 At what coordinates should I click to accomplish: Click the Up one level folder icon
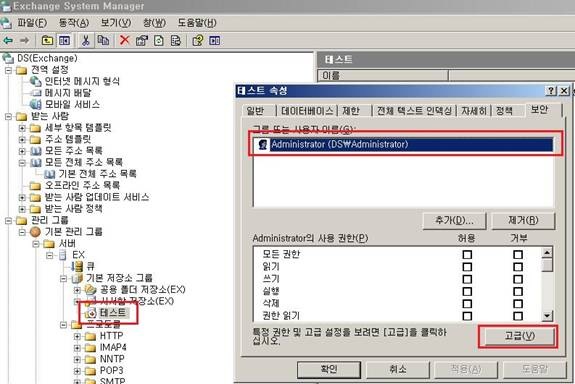(47, 40)
